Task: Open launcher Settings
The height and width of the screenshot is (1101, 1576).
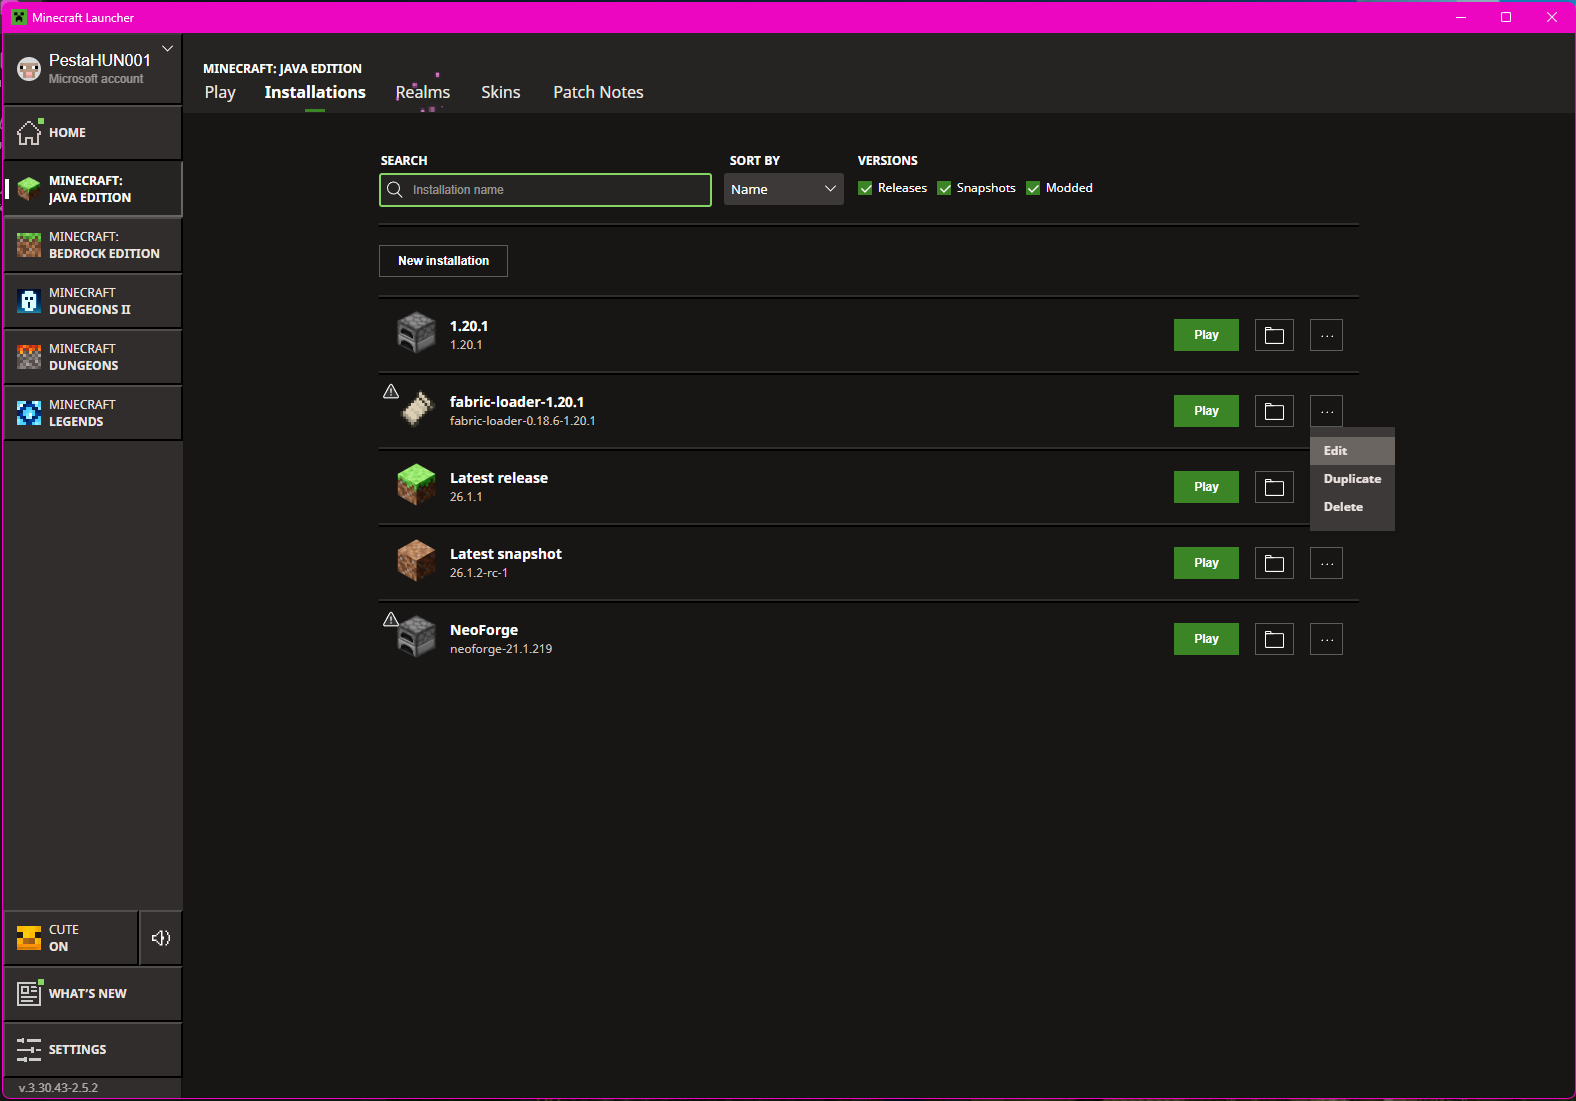Action: point(92,1050)
